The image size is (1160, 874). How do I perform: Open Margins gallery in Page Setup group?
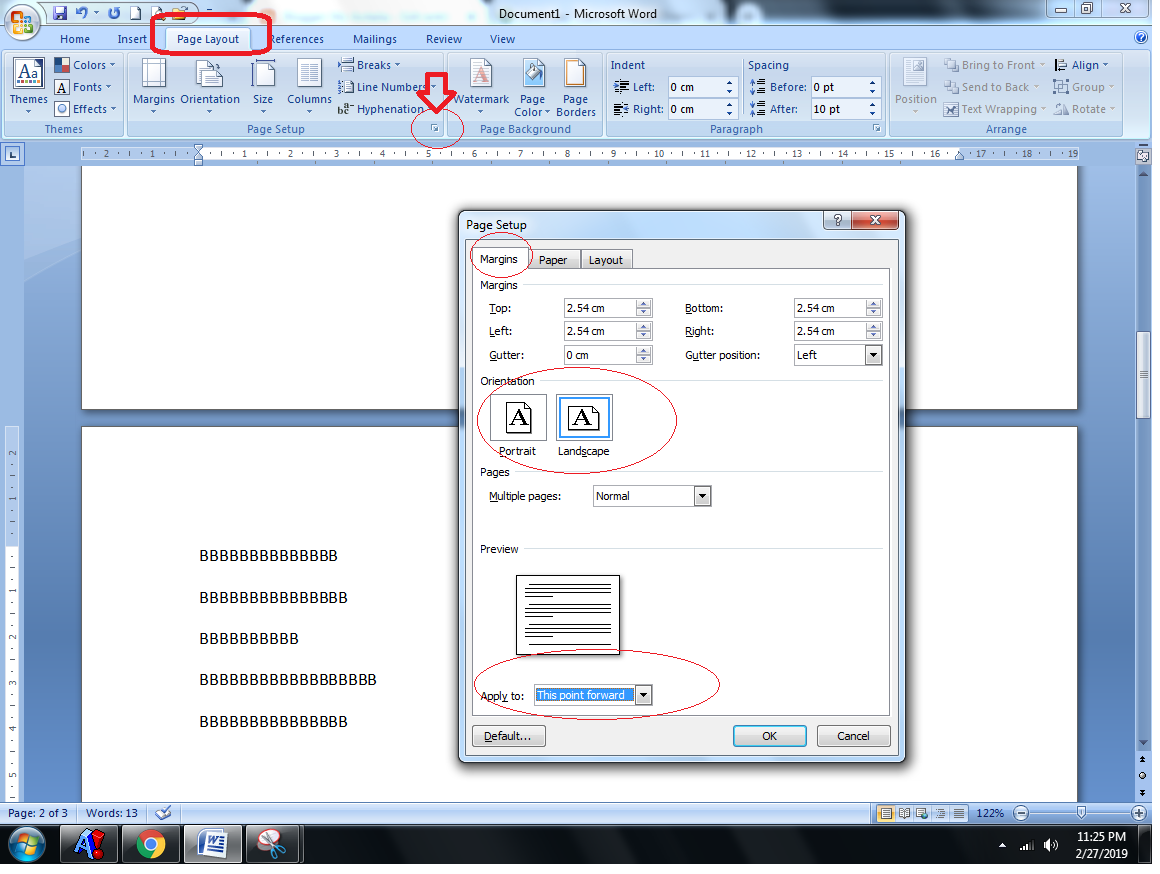click(154, 87)
